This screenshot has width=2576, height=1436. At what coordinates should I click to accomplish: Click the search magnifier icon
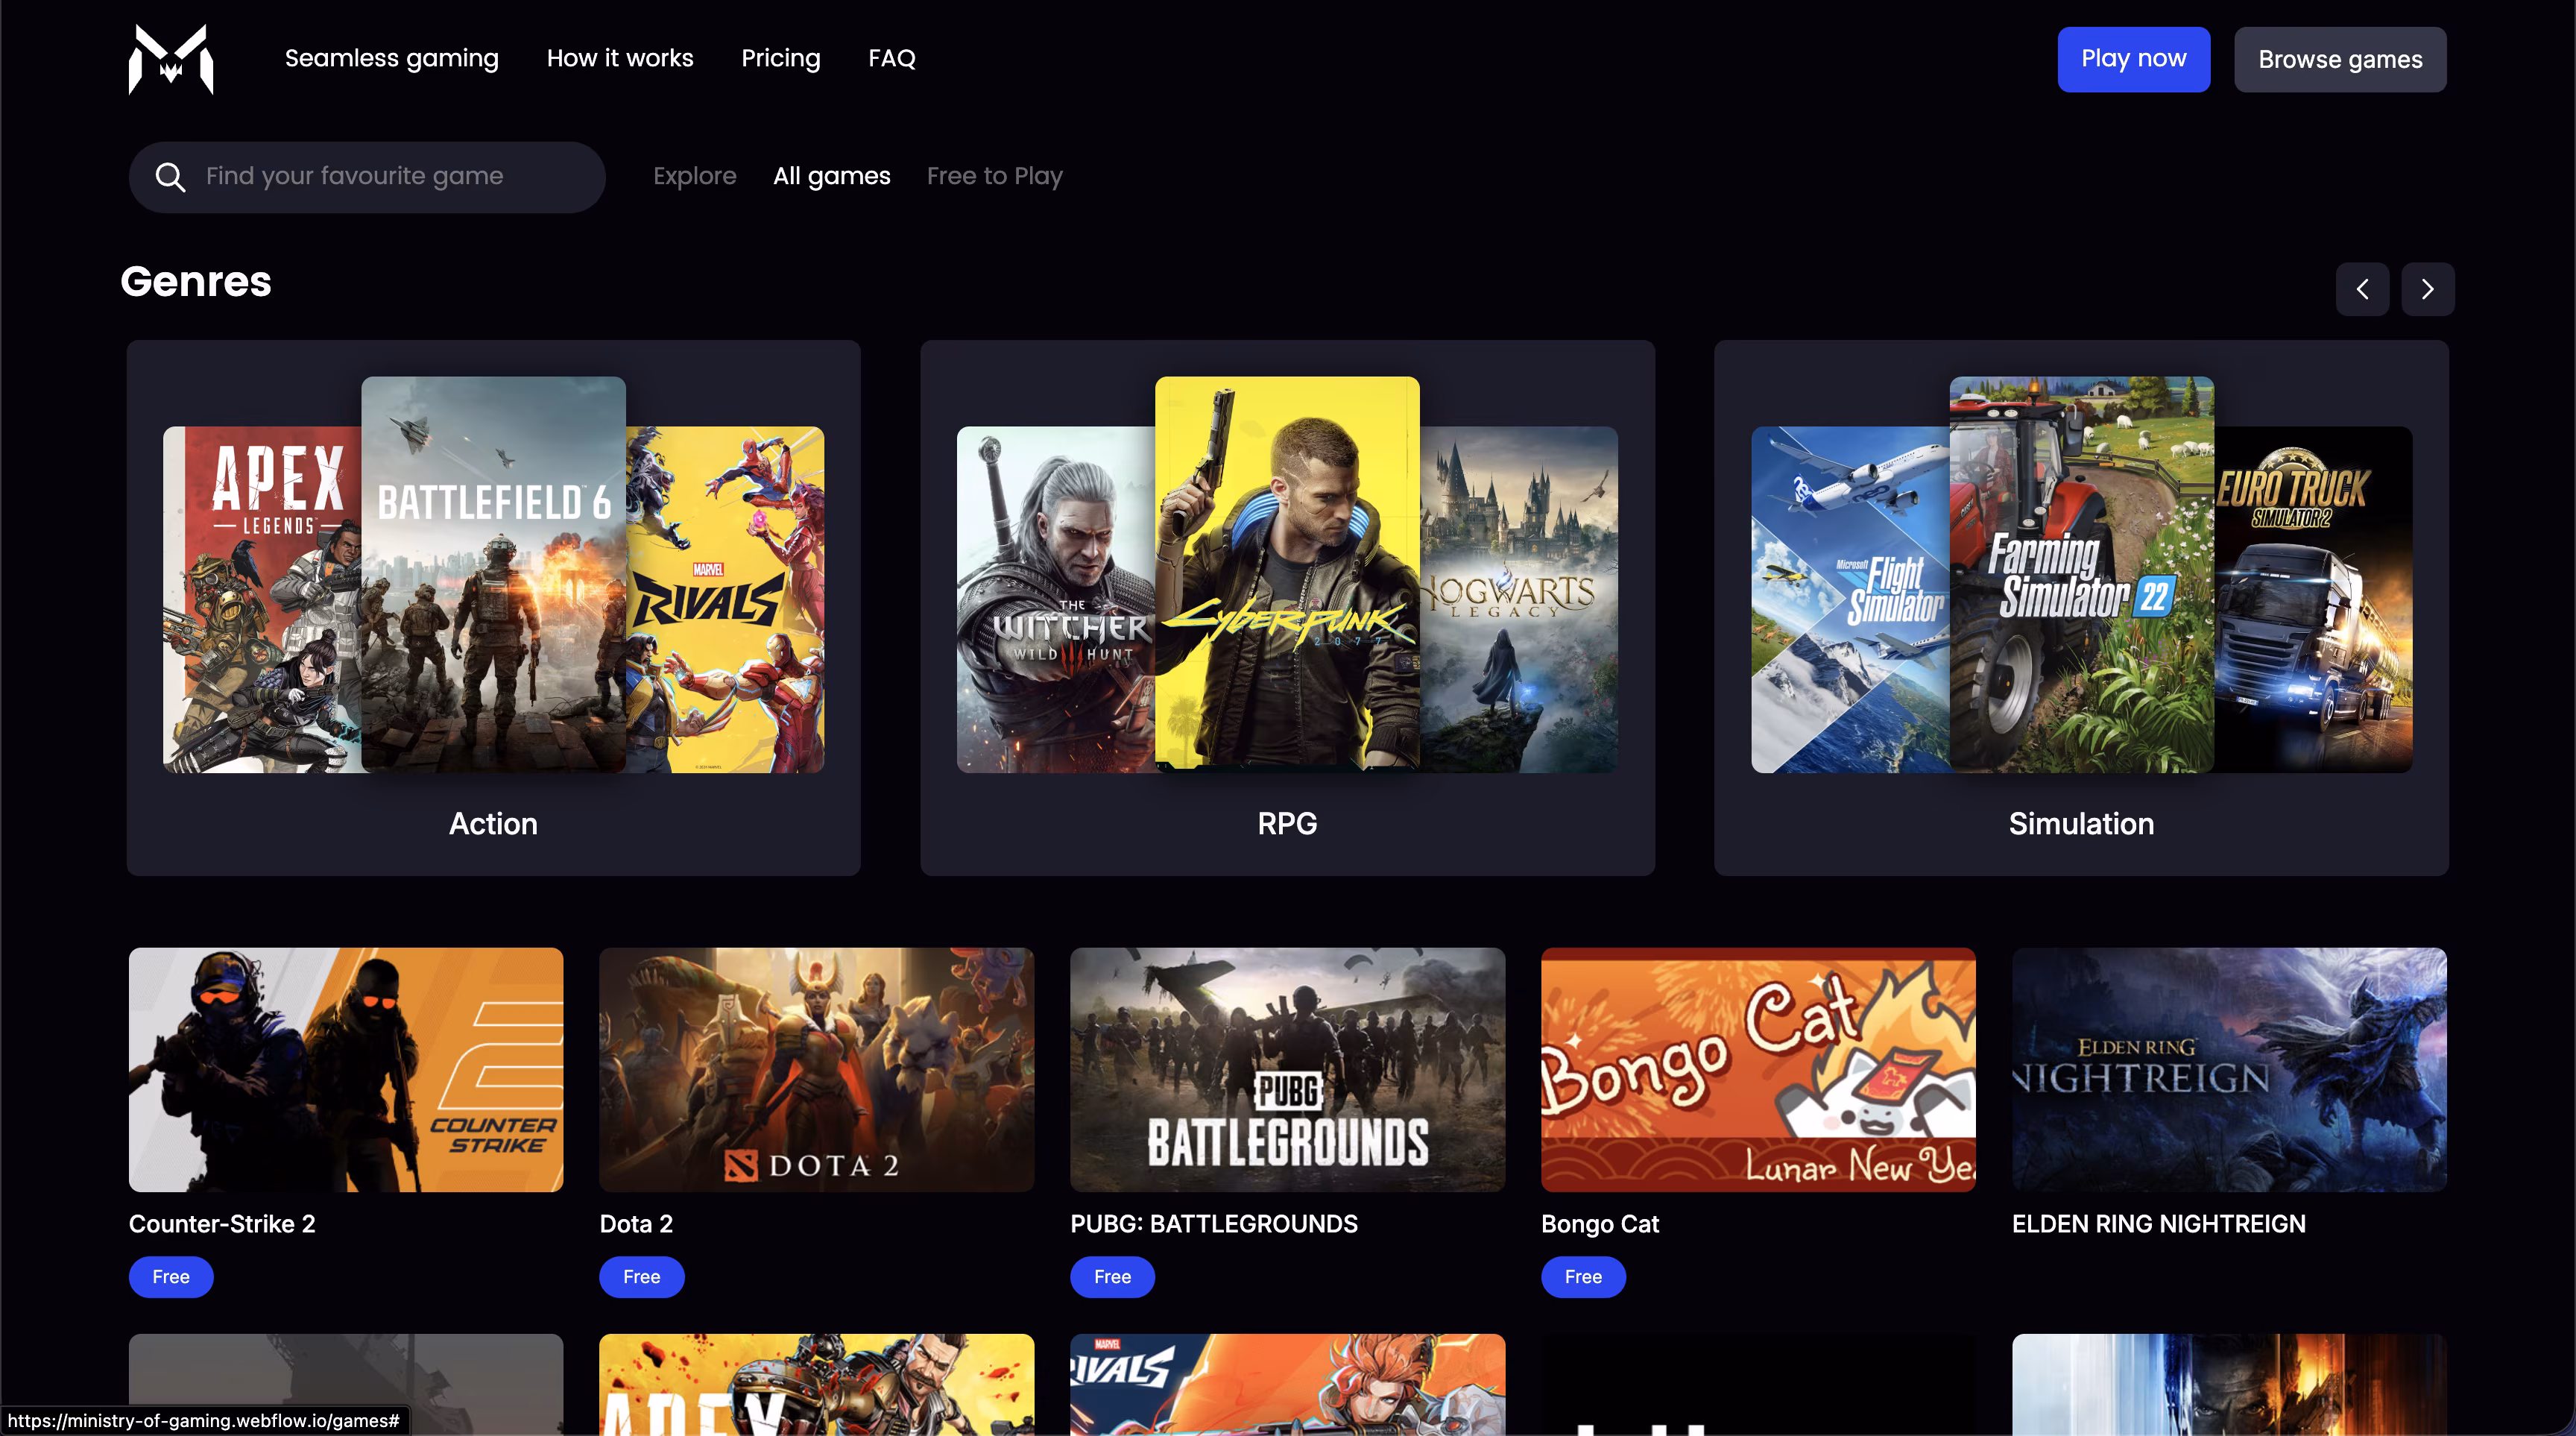tap(170, 177)
